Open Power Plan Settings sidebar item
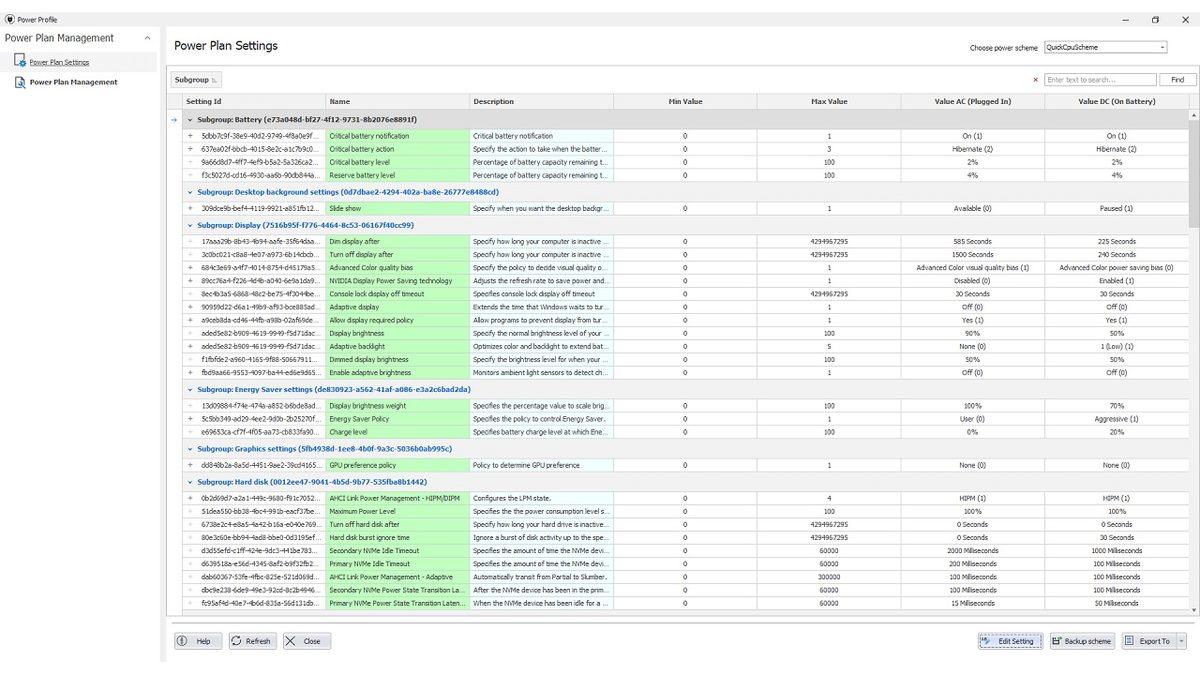 pos(59,62)
